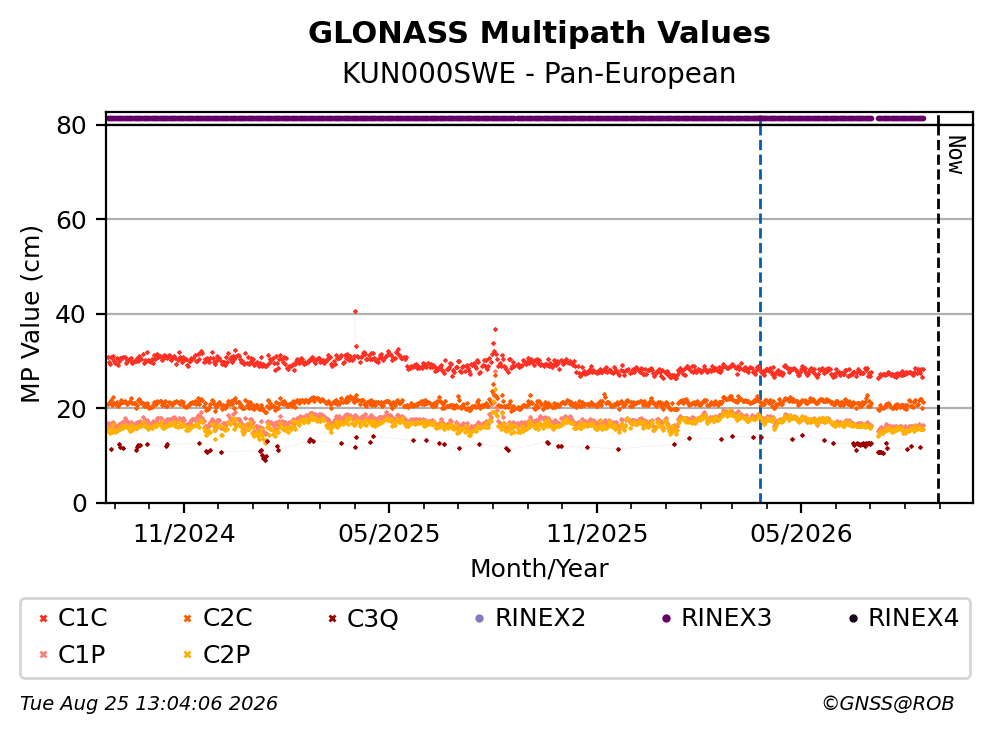Click the RINEX3 purple legend dot
This screenshot has height=734, width=993.
point(666,618)
